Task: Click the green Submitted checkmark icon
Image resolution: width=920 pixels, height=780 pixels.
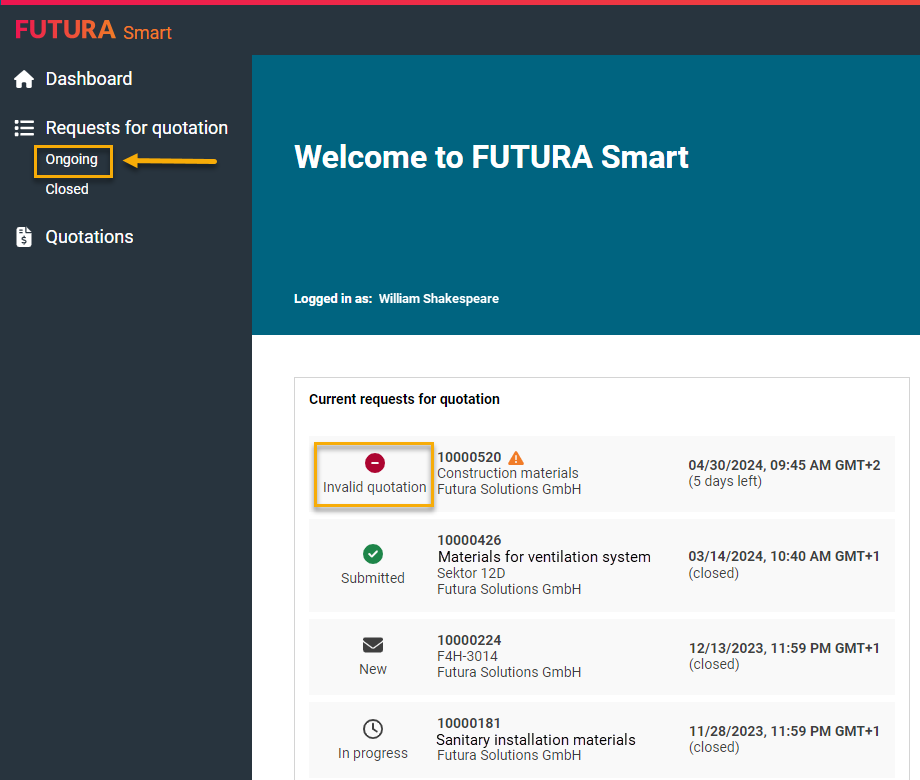Action: [373, 554]
